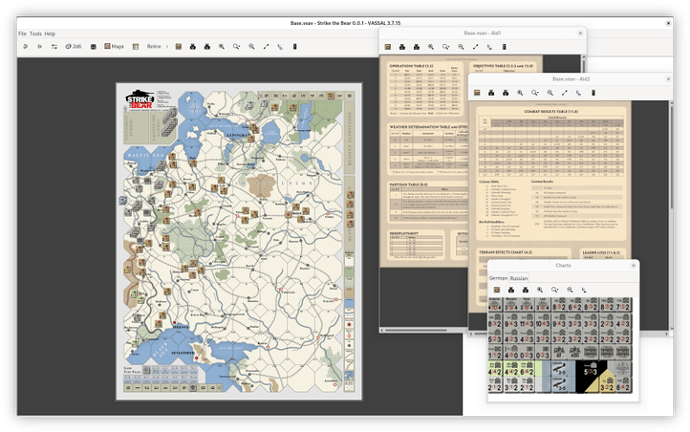Image resolution: width=690 pixels, height=432 pixels.
Task: Click the compass rose on the map
Action: (x=195, y=108)
